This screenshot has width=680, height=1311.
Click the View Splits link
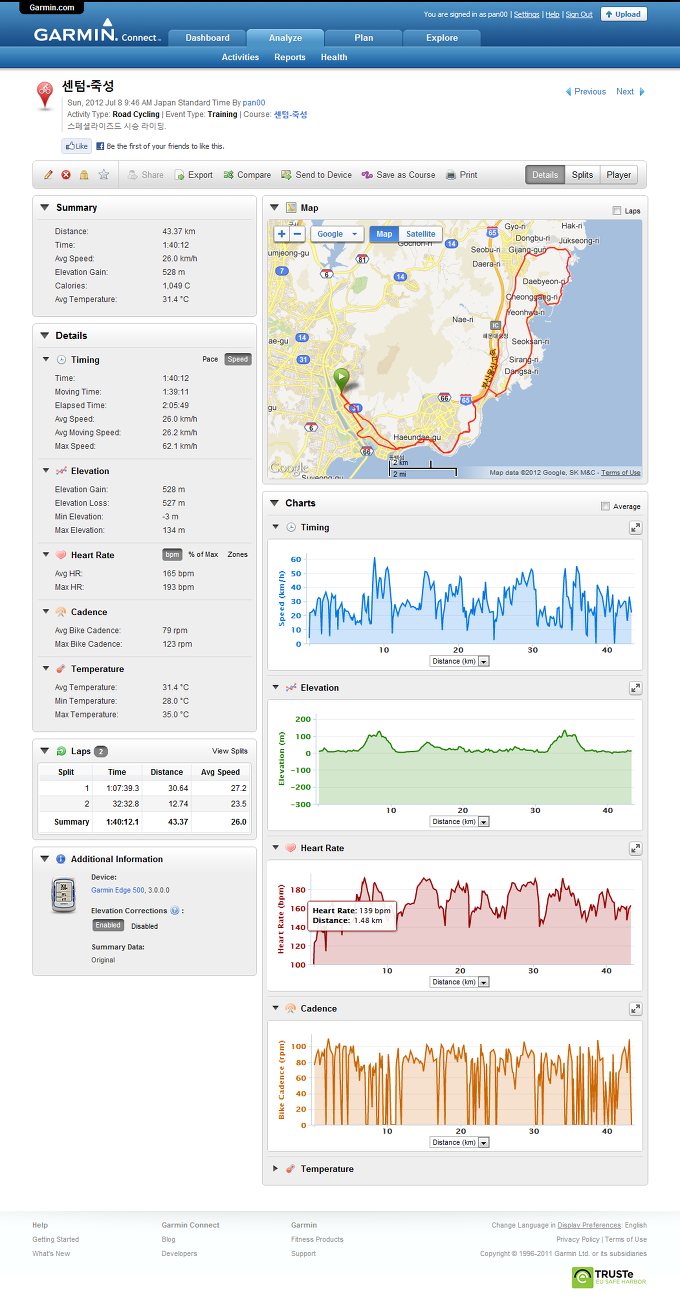click(230, 751)
